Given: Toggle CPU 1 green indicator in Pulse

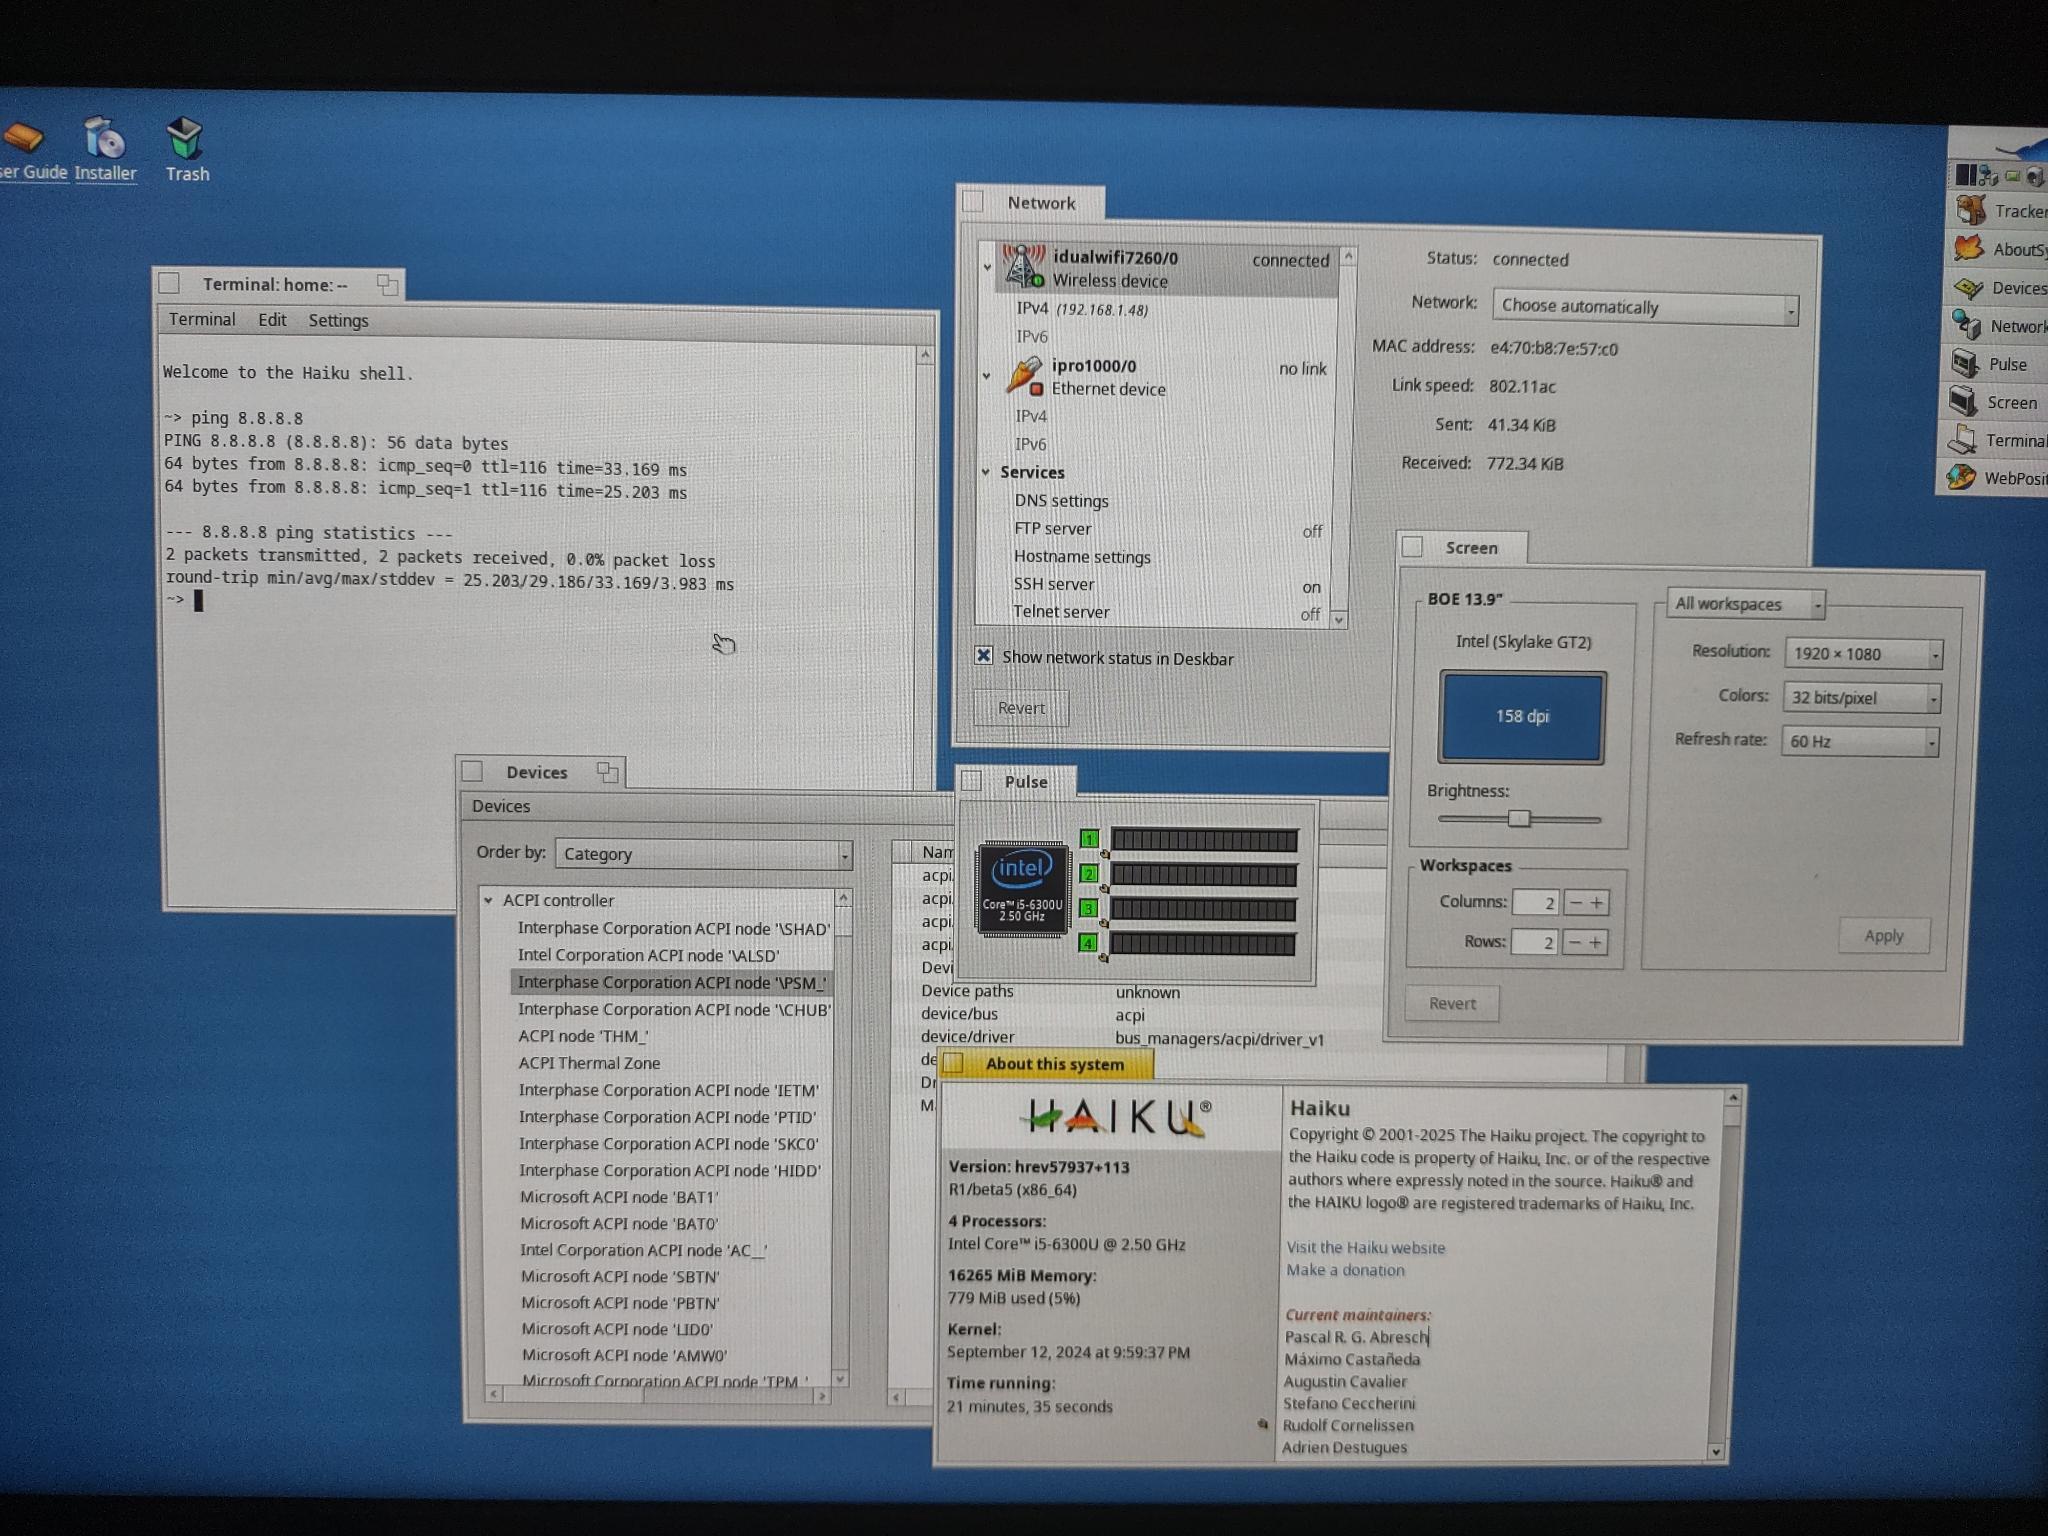Looking at the screenshot, I should 1090,839.
